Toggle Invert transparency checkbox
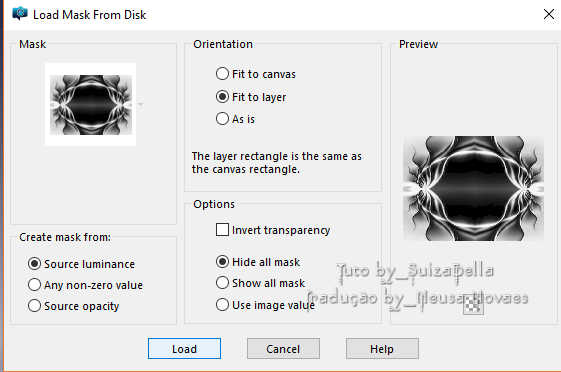The height and width of the screenshot is (372, 561). pyautogui.click(x=222, y=230)
